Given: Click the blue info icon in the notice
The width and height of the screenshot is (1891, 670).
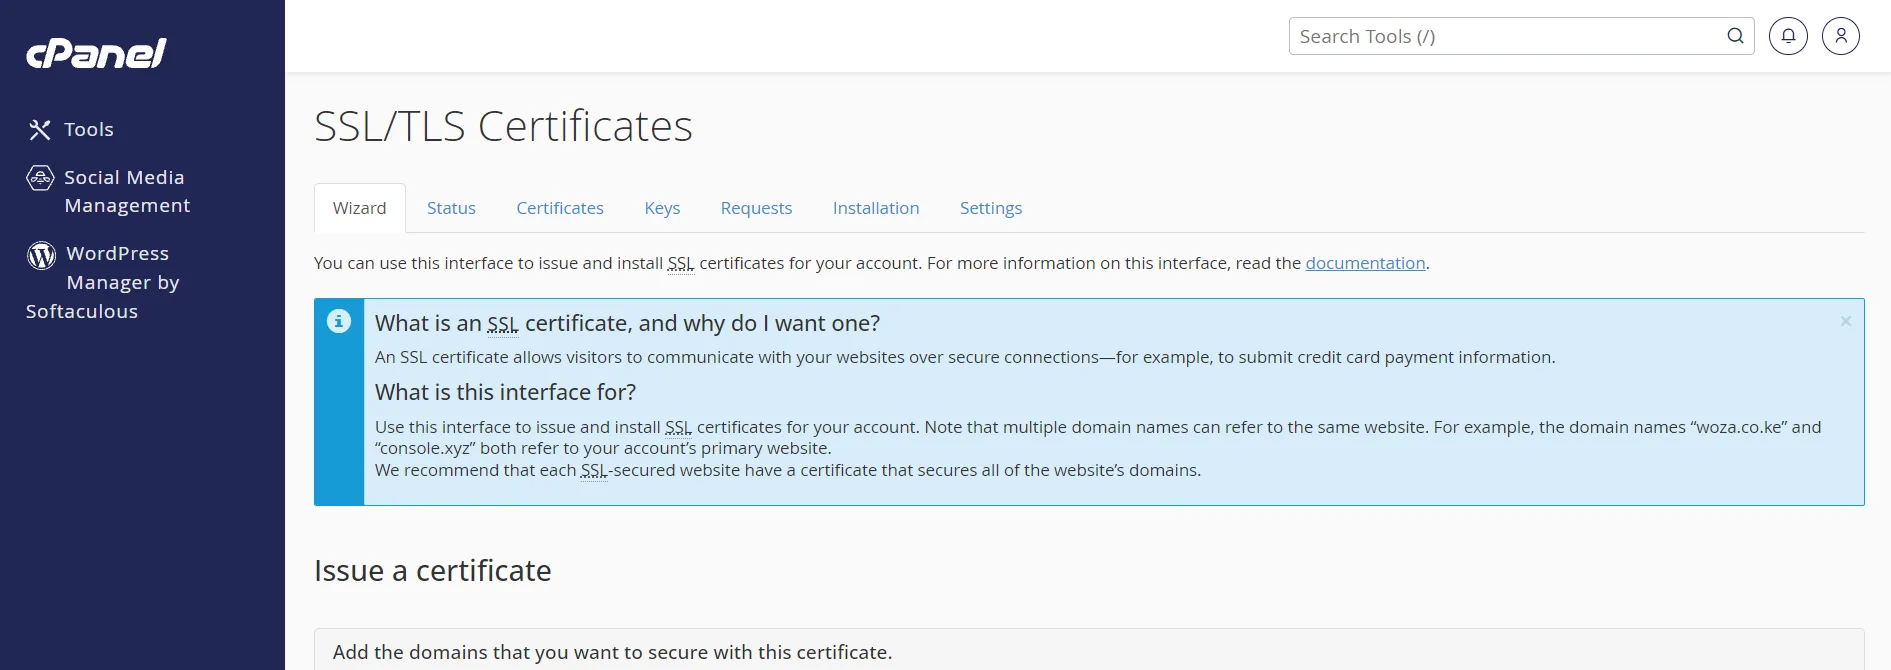Looking at the screenshot, I should coord(339,321).
